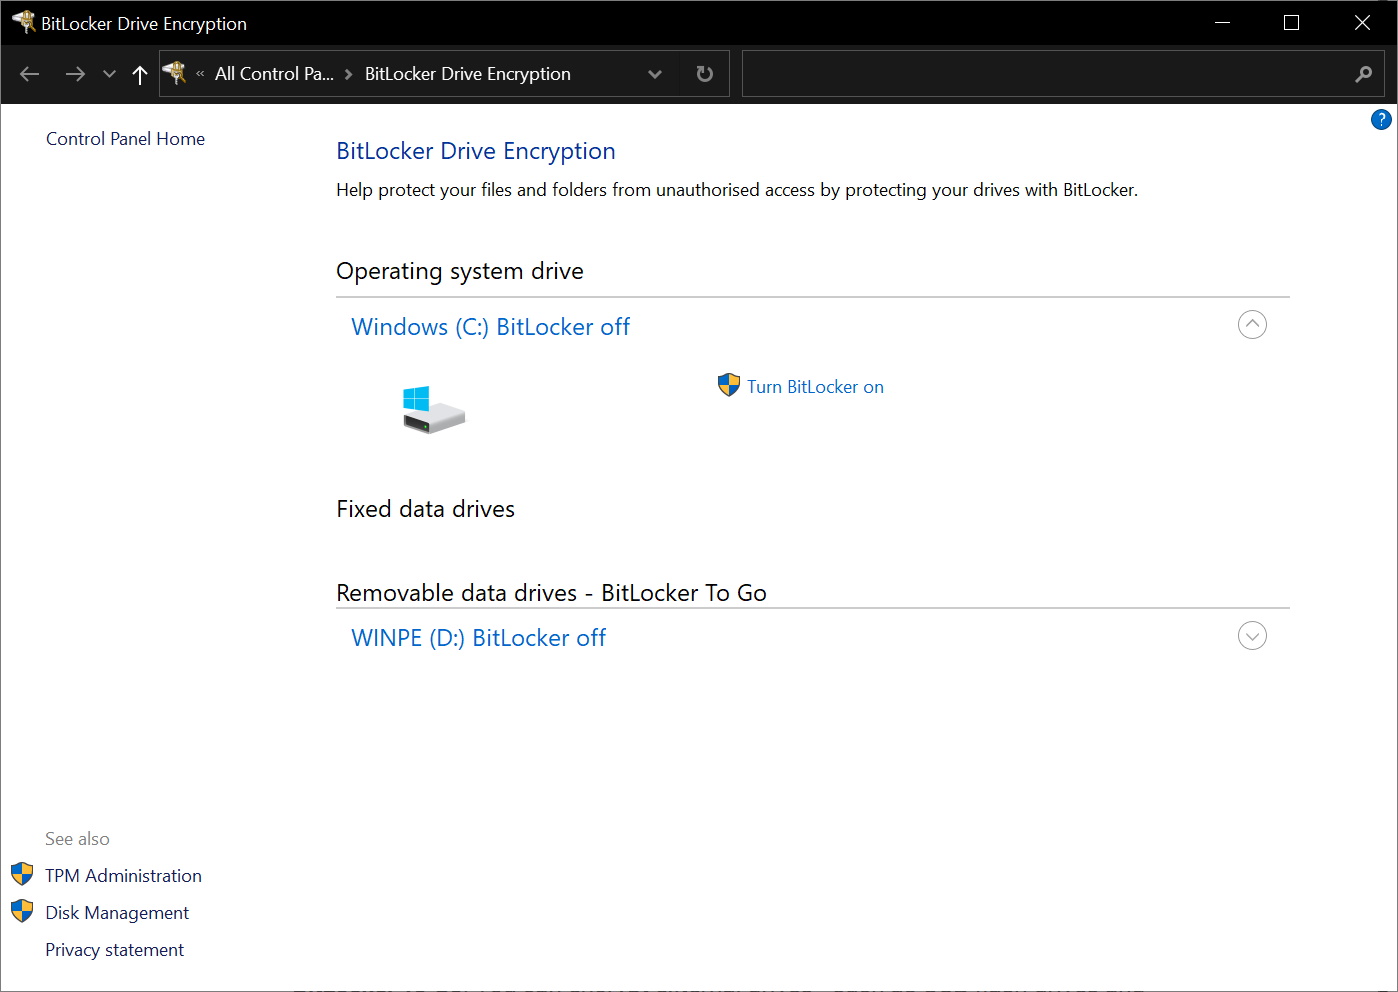Click the 'Operating system drive' heading
The image size is (1398, 992).
(x=460, y=271)
